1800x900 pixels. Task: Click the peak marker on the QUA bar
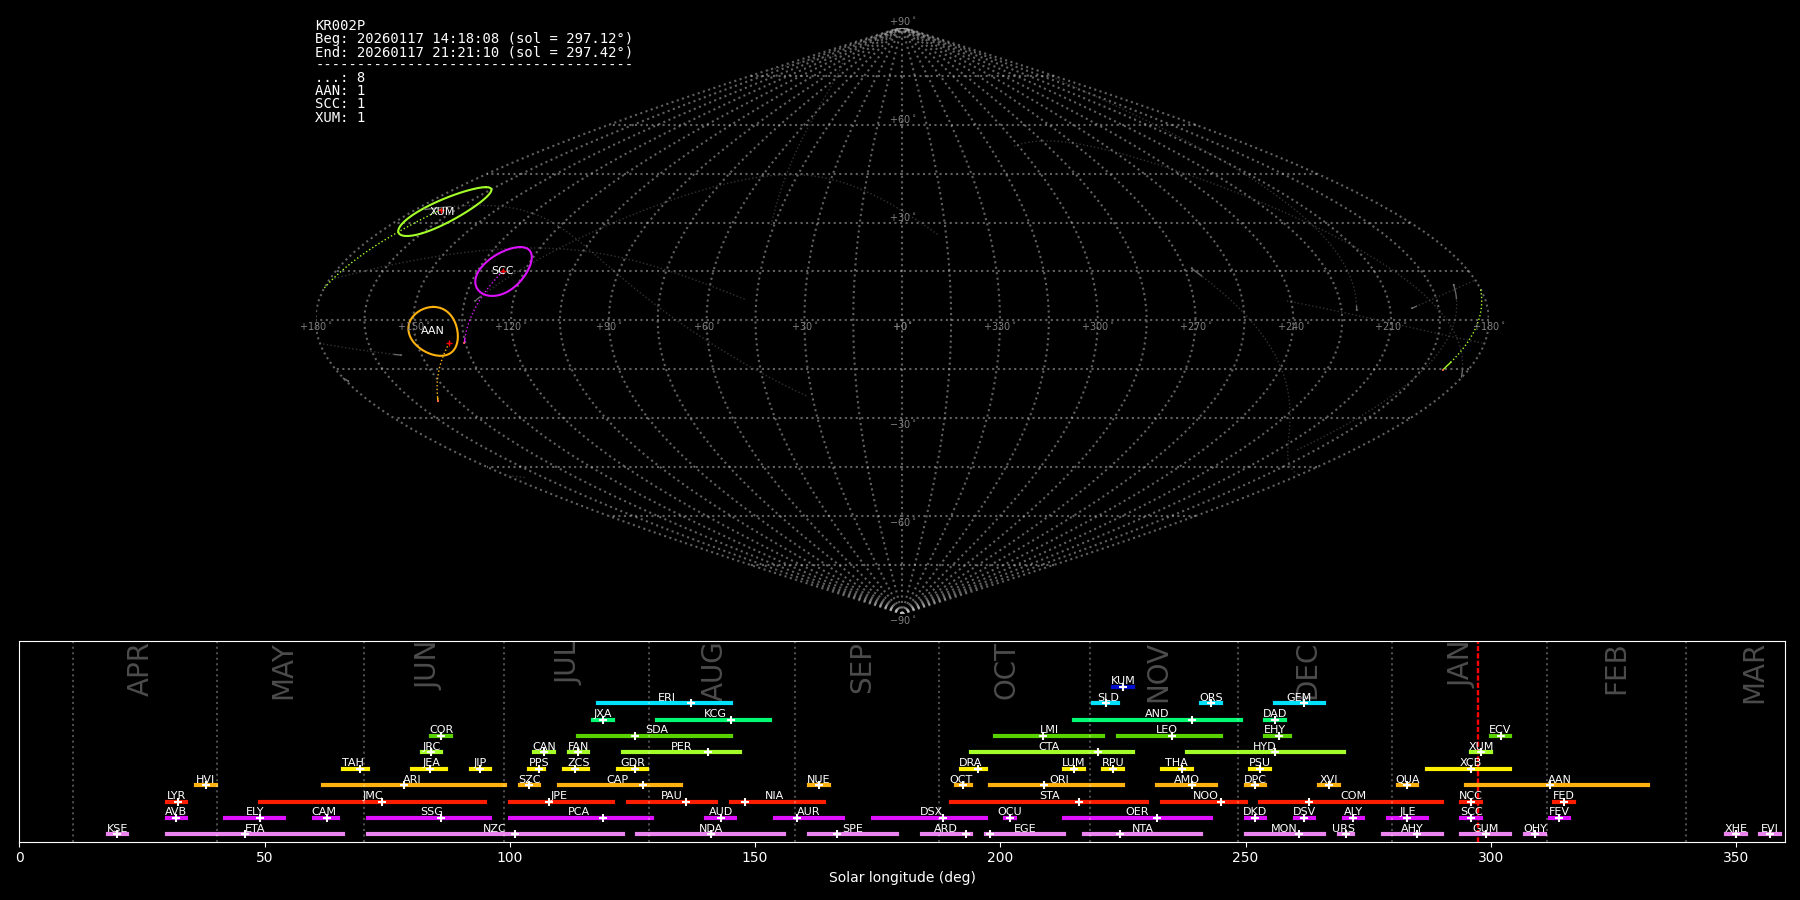(1407, 785)
